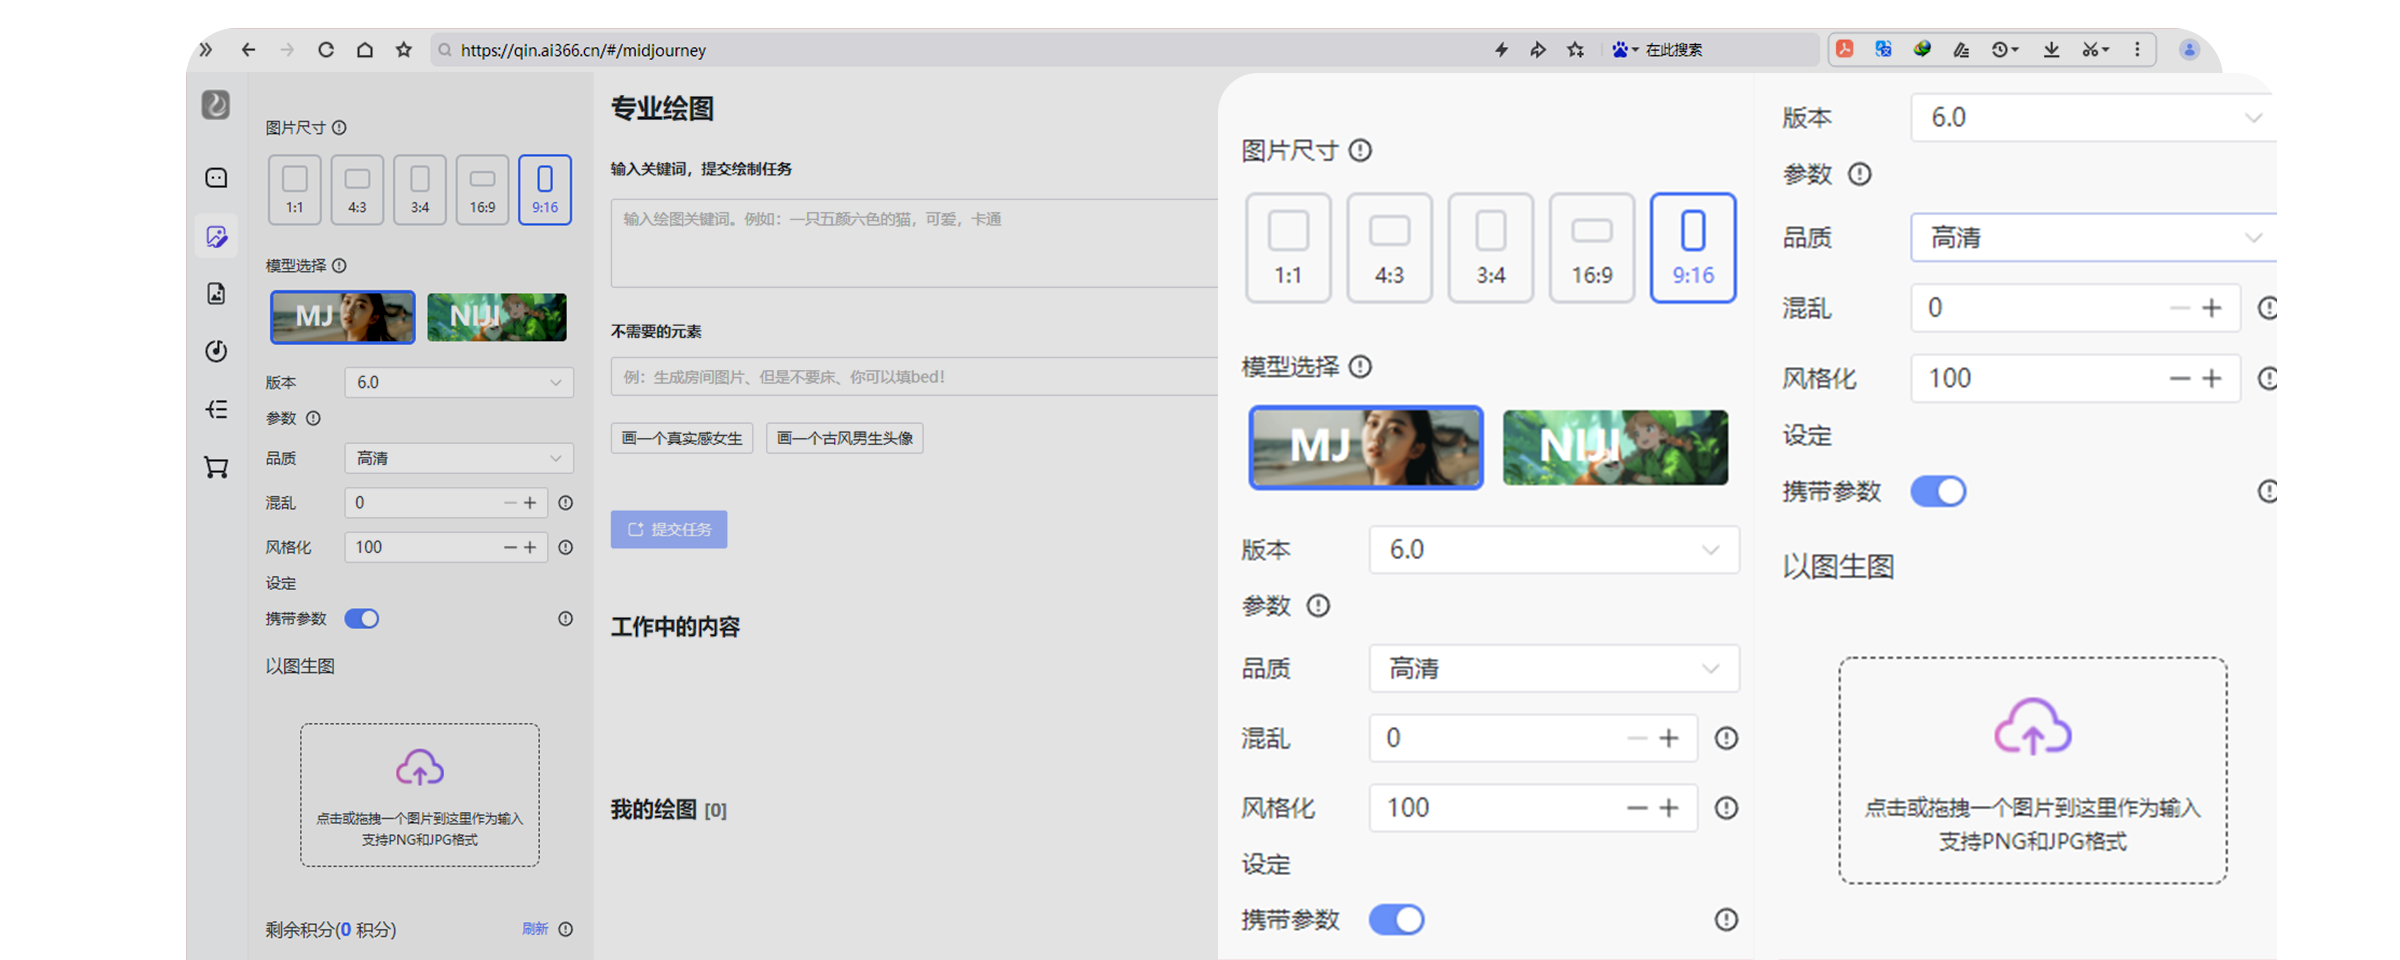Open the chat bubble icon in the sidebar
The image size is (2400, 960).
point(216,178)
